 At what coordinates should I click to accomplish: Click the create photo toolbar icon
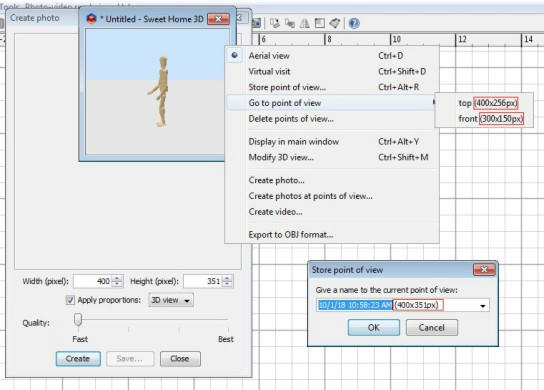(x=275, y=23)
